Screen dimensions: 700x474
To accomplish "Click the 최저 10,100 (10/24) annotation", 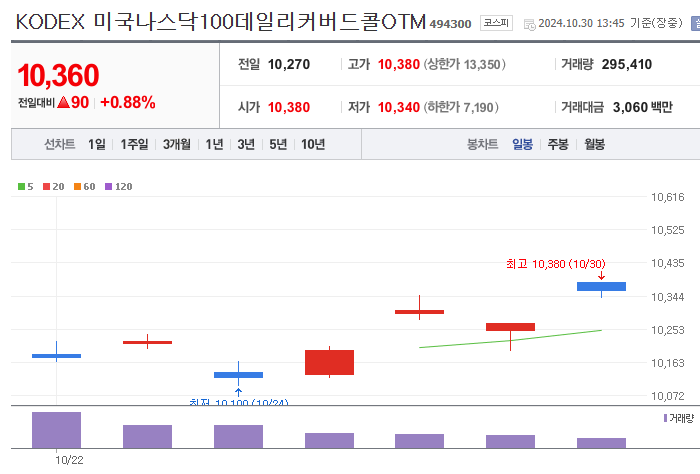I will [x=239, y=402].
